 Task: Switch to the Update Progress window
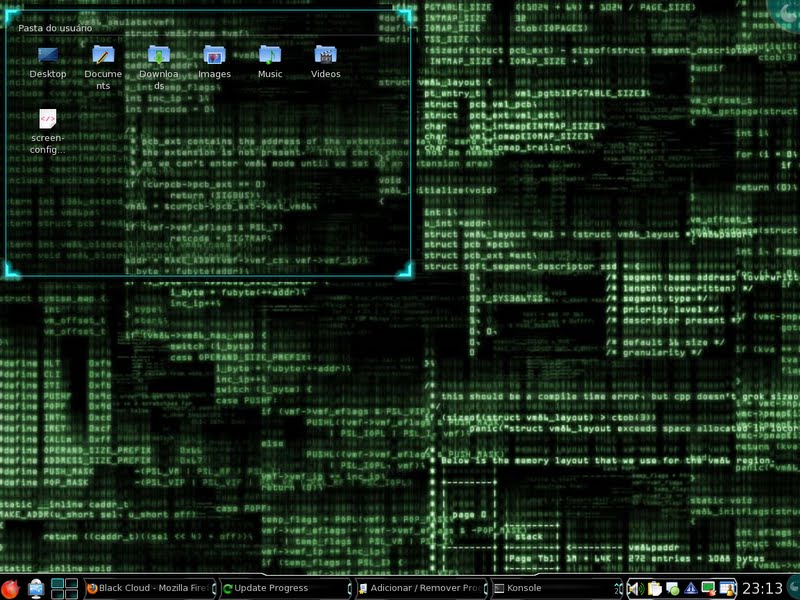[286, 588]
